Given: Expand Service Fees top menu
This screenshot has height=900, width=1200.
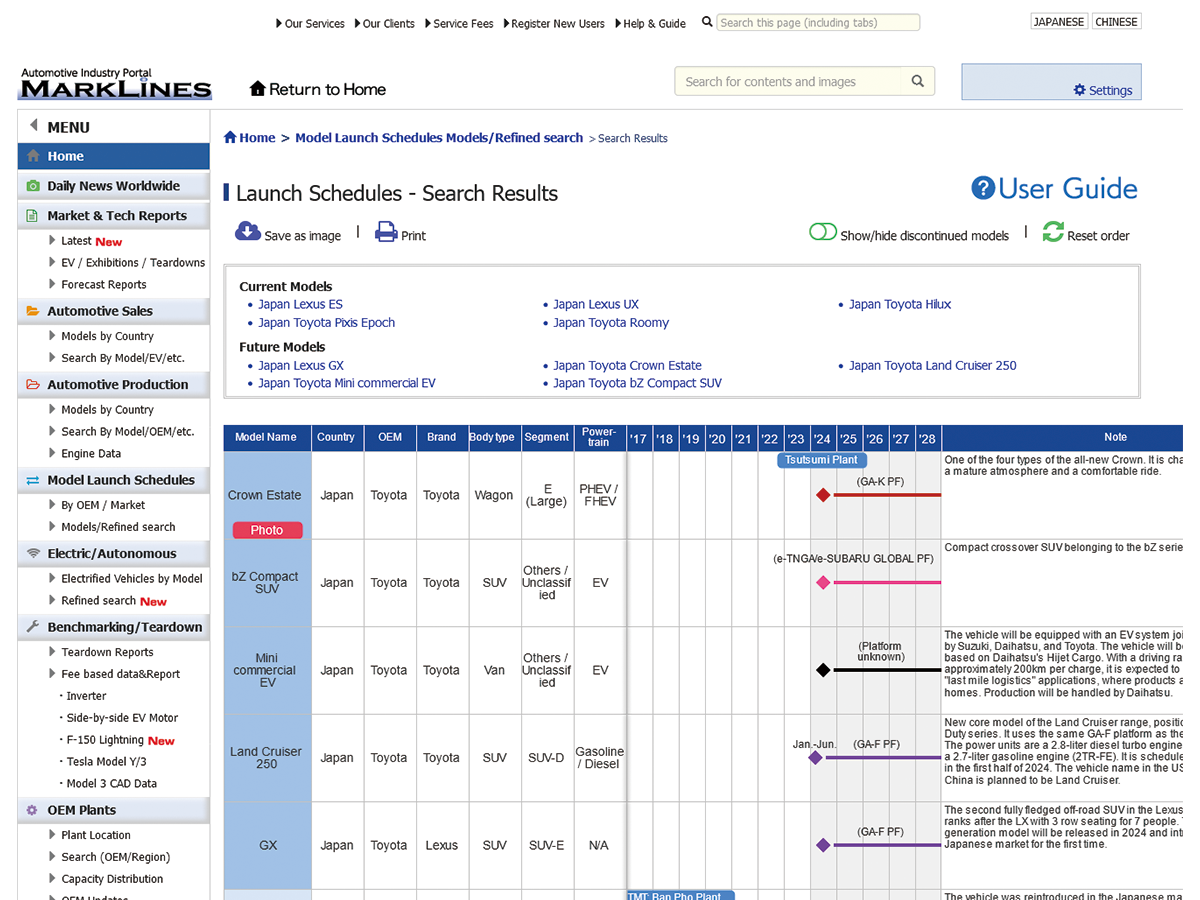Looking at the screenshot, I should (x=459, y=23).
